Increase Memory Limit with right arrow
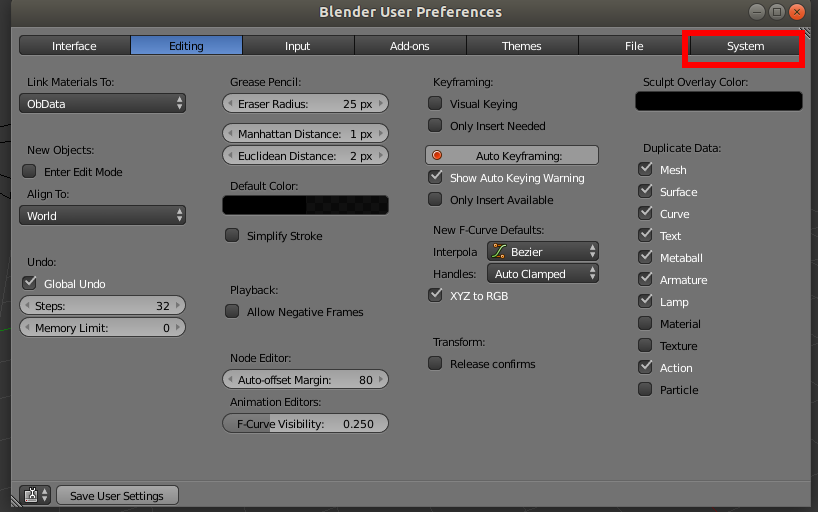Viewport: 818px width, 512px height. tap(178, 327)
